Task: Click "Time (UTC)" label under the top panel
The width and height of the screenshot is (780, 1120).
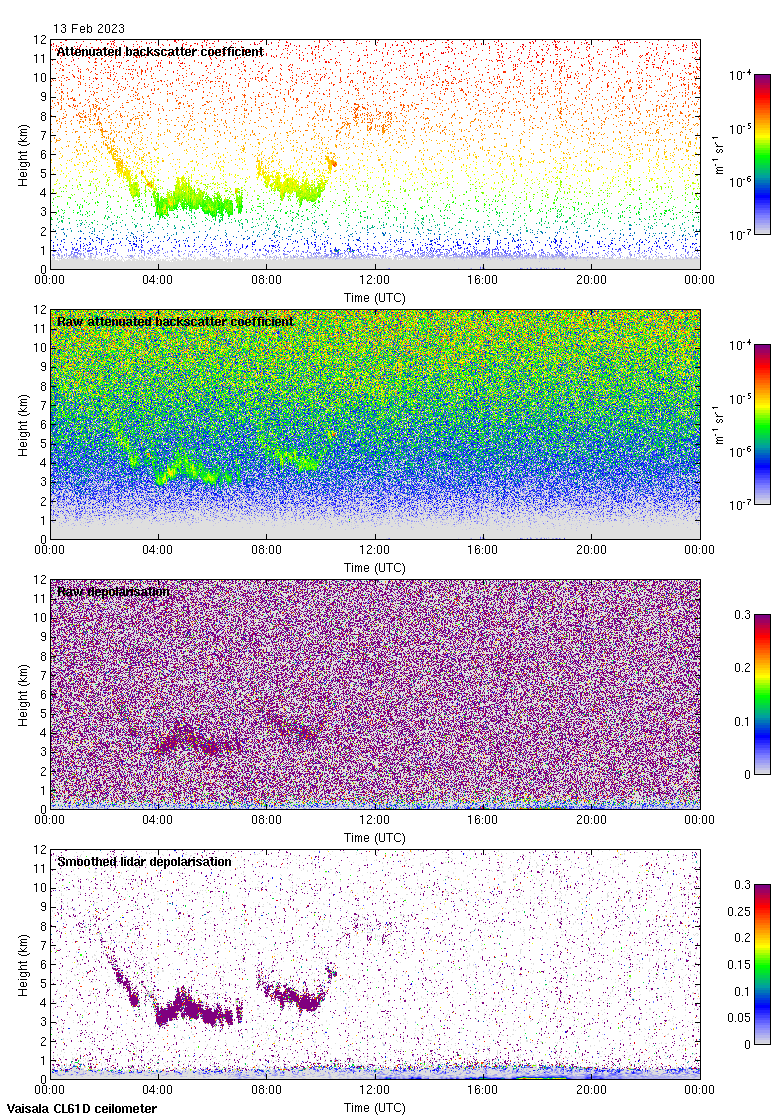Action: [375, 298]
